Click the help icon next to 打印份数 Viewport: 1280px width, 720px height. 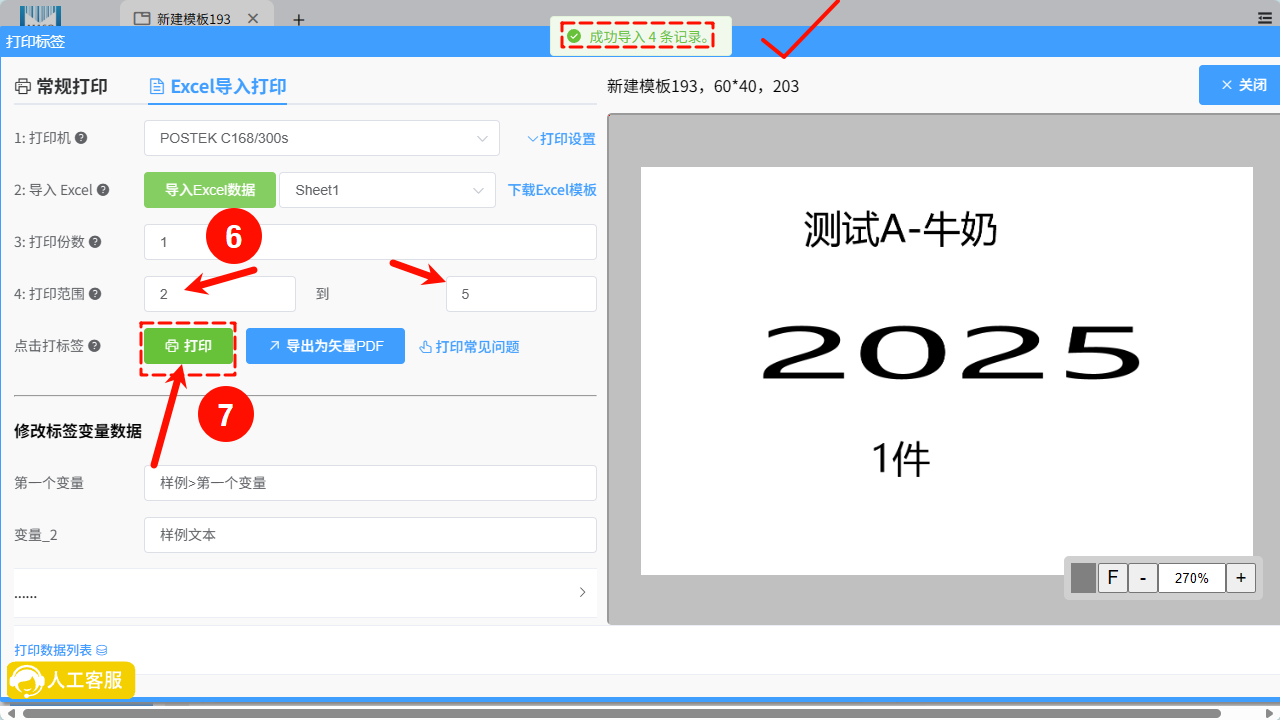coord(95,242)
